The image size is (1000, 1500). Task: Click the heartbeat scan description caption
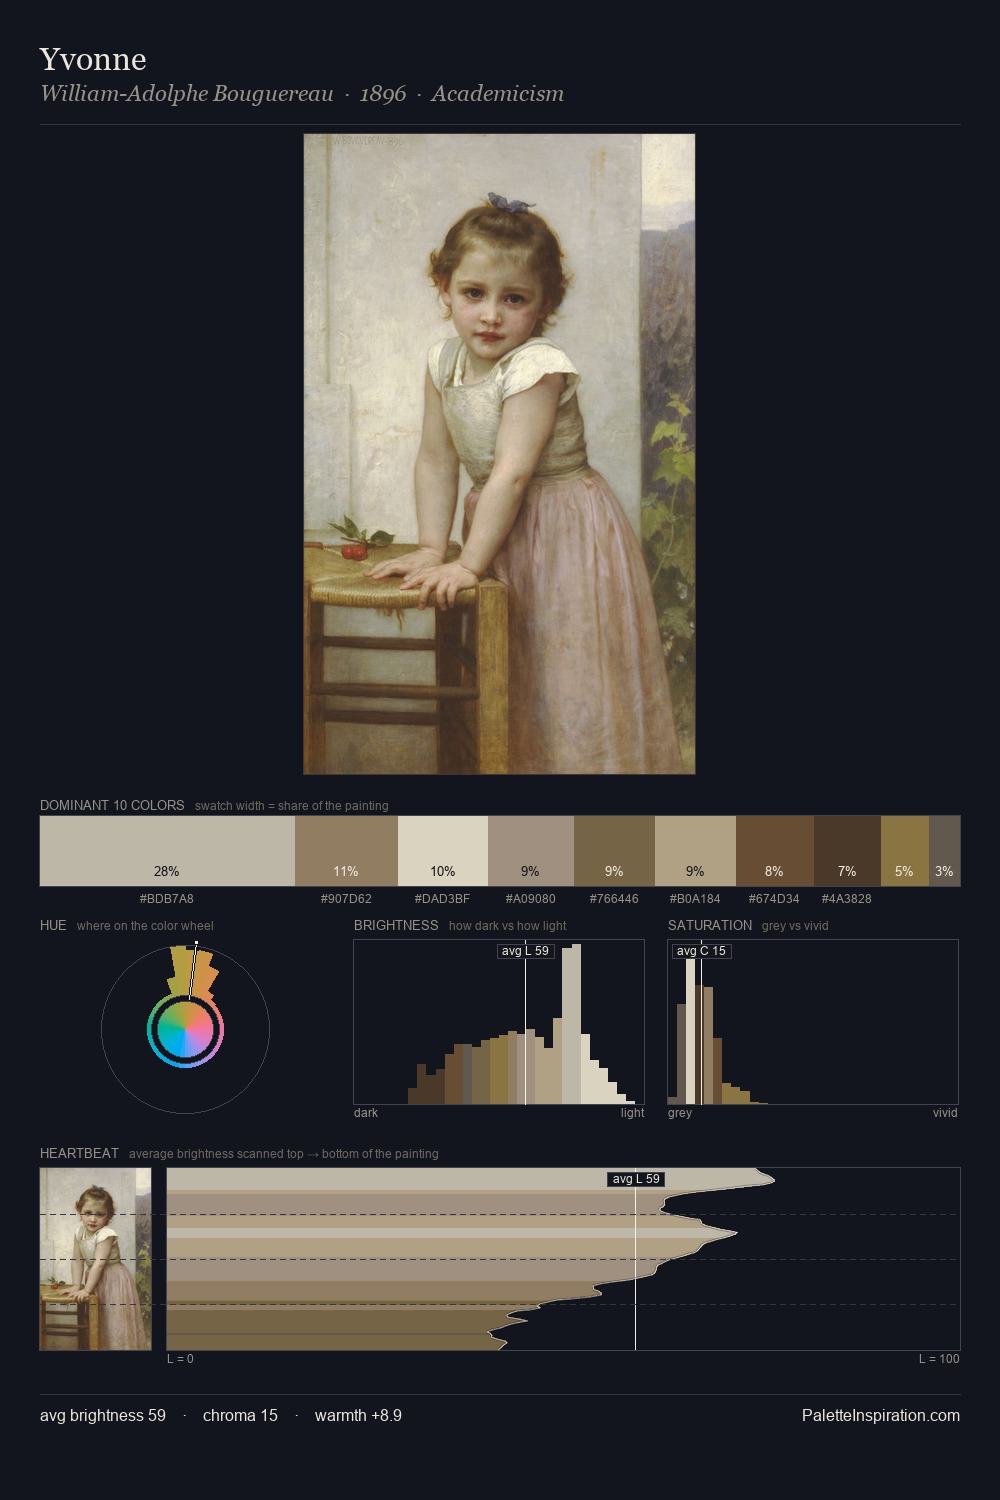click(284, 1154)
